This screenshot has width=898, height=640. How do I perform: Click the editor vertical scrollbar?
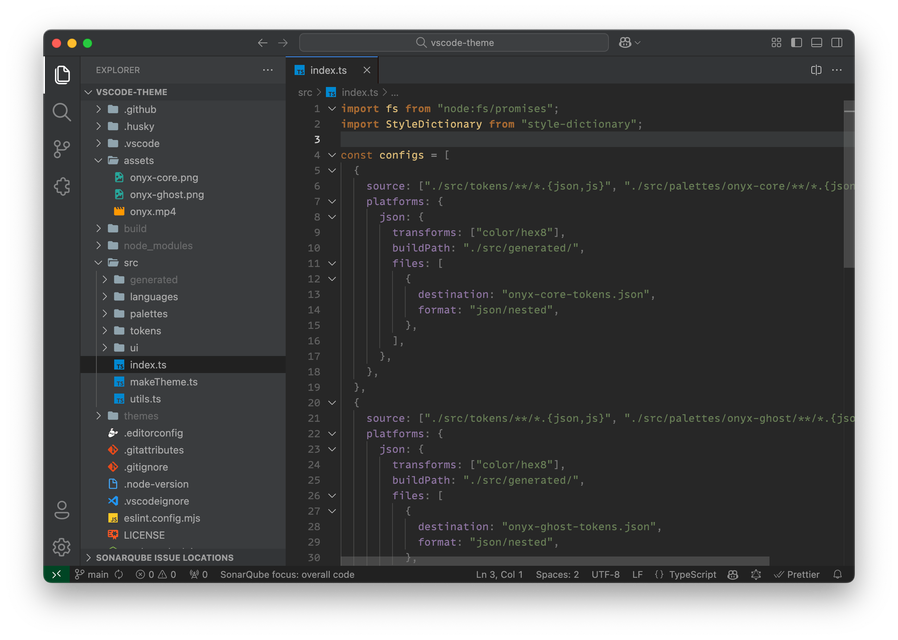tap(849, 184)
